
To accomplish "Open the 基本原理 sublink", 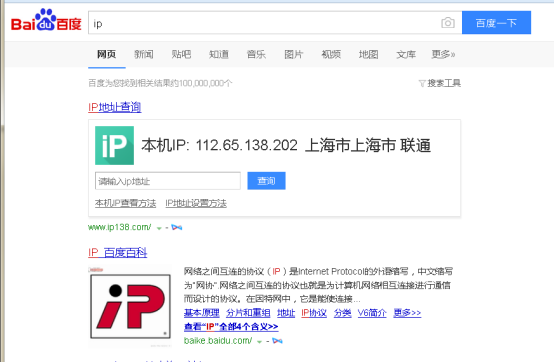I will (202, 313).
